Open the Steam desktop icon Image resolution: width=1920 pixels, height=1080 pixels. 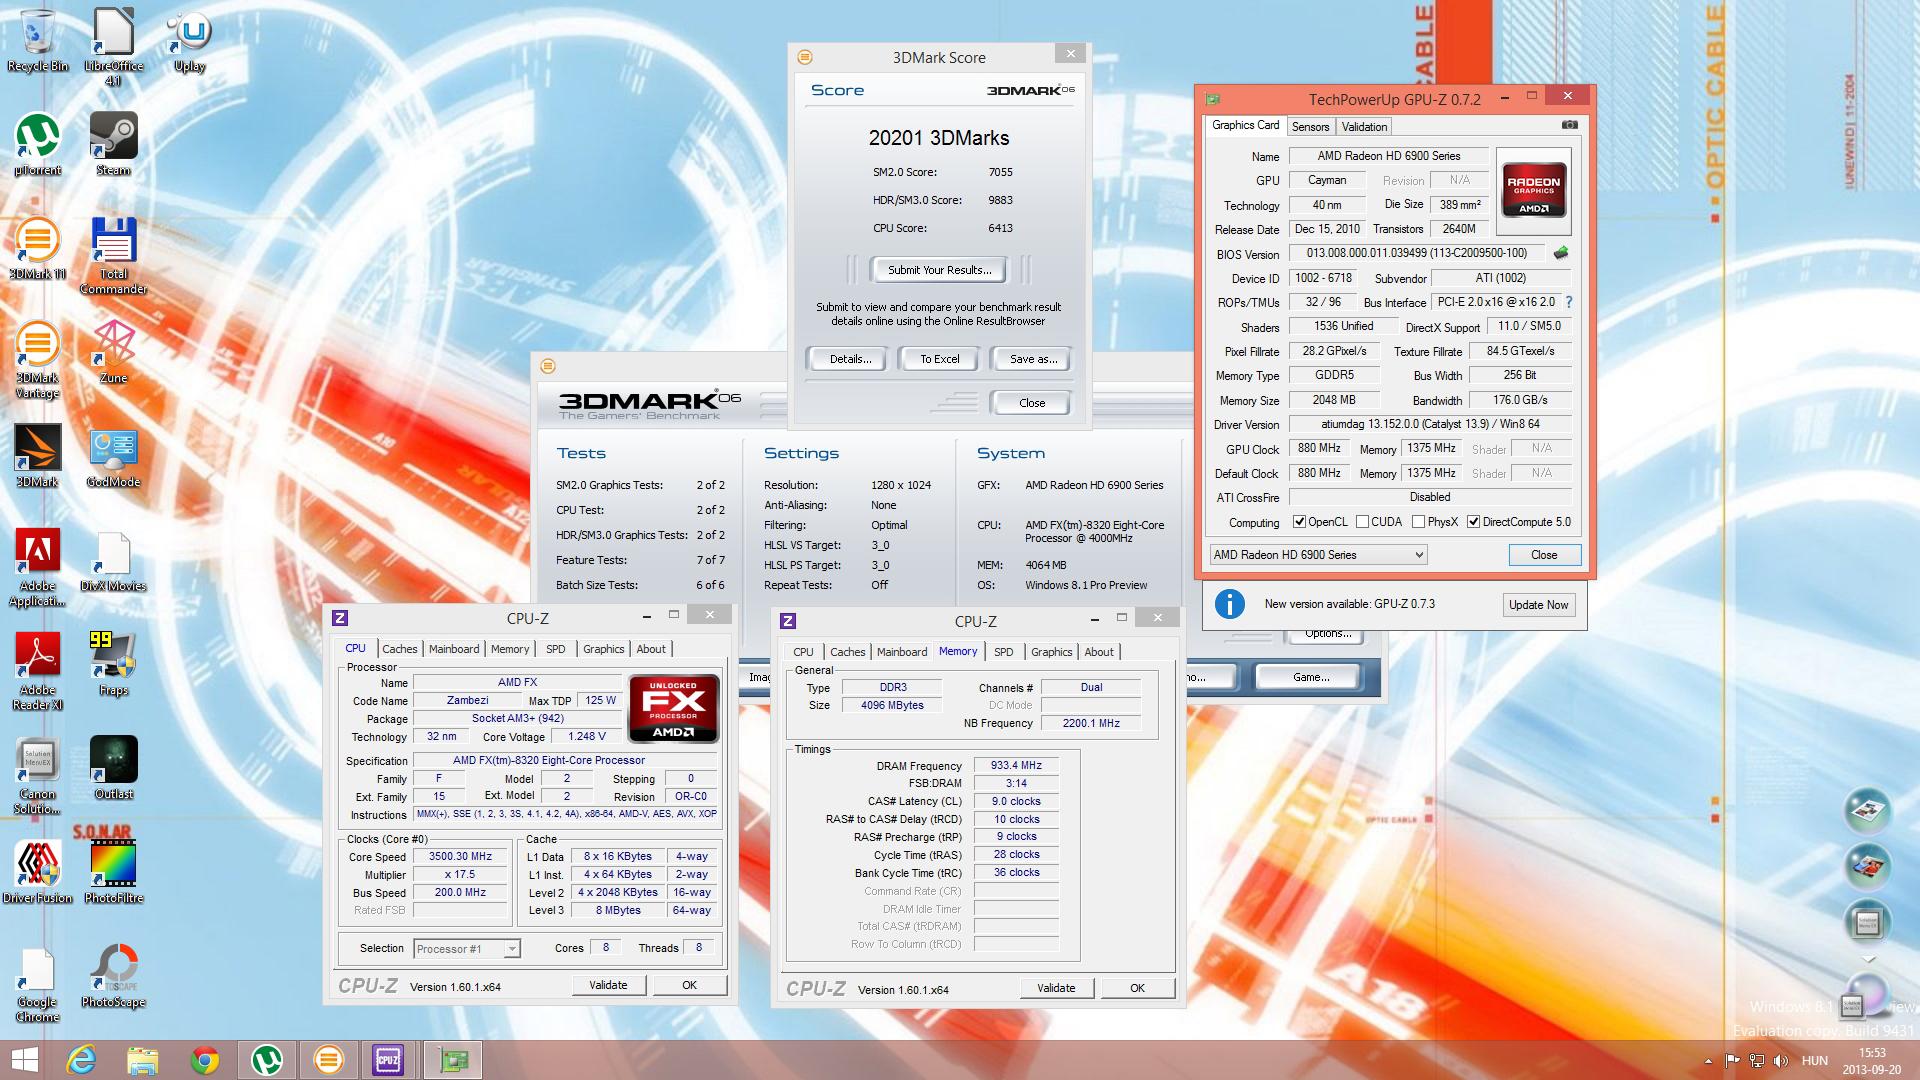point(113,144)
